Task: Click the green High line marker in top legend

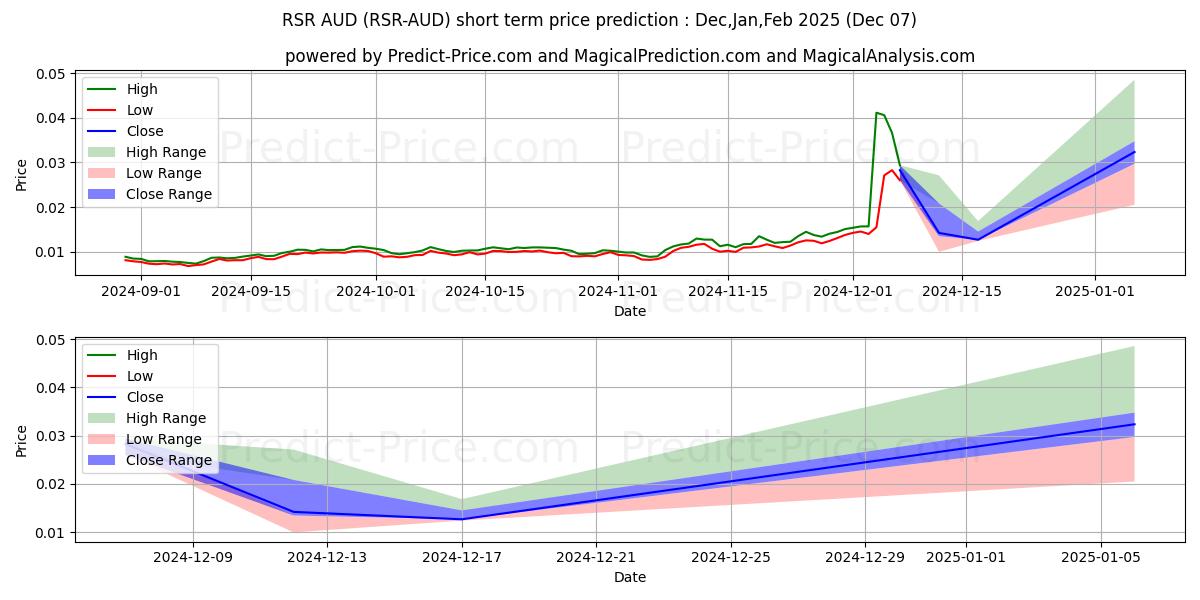Action: pyautogui.click(x=102, y=89)
